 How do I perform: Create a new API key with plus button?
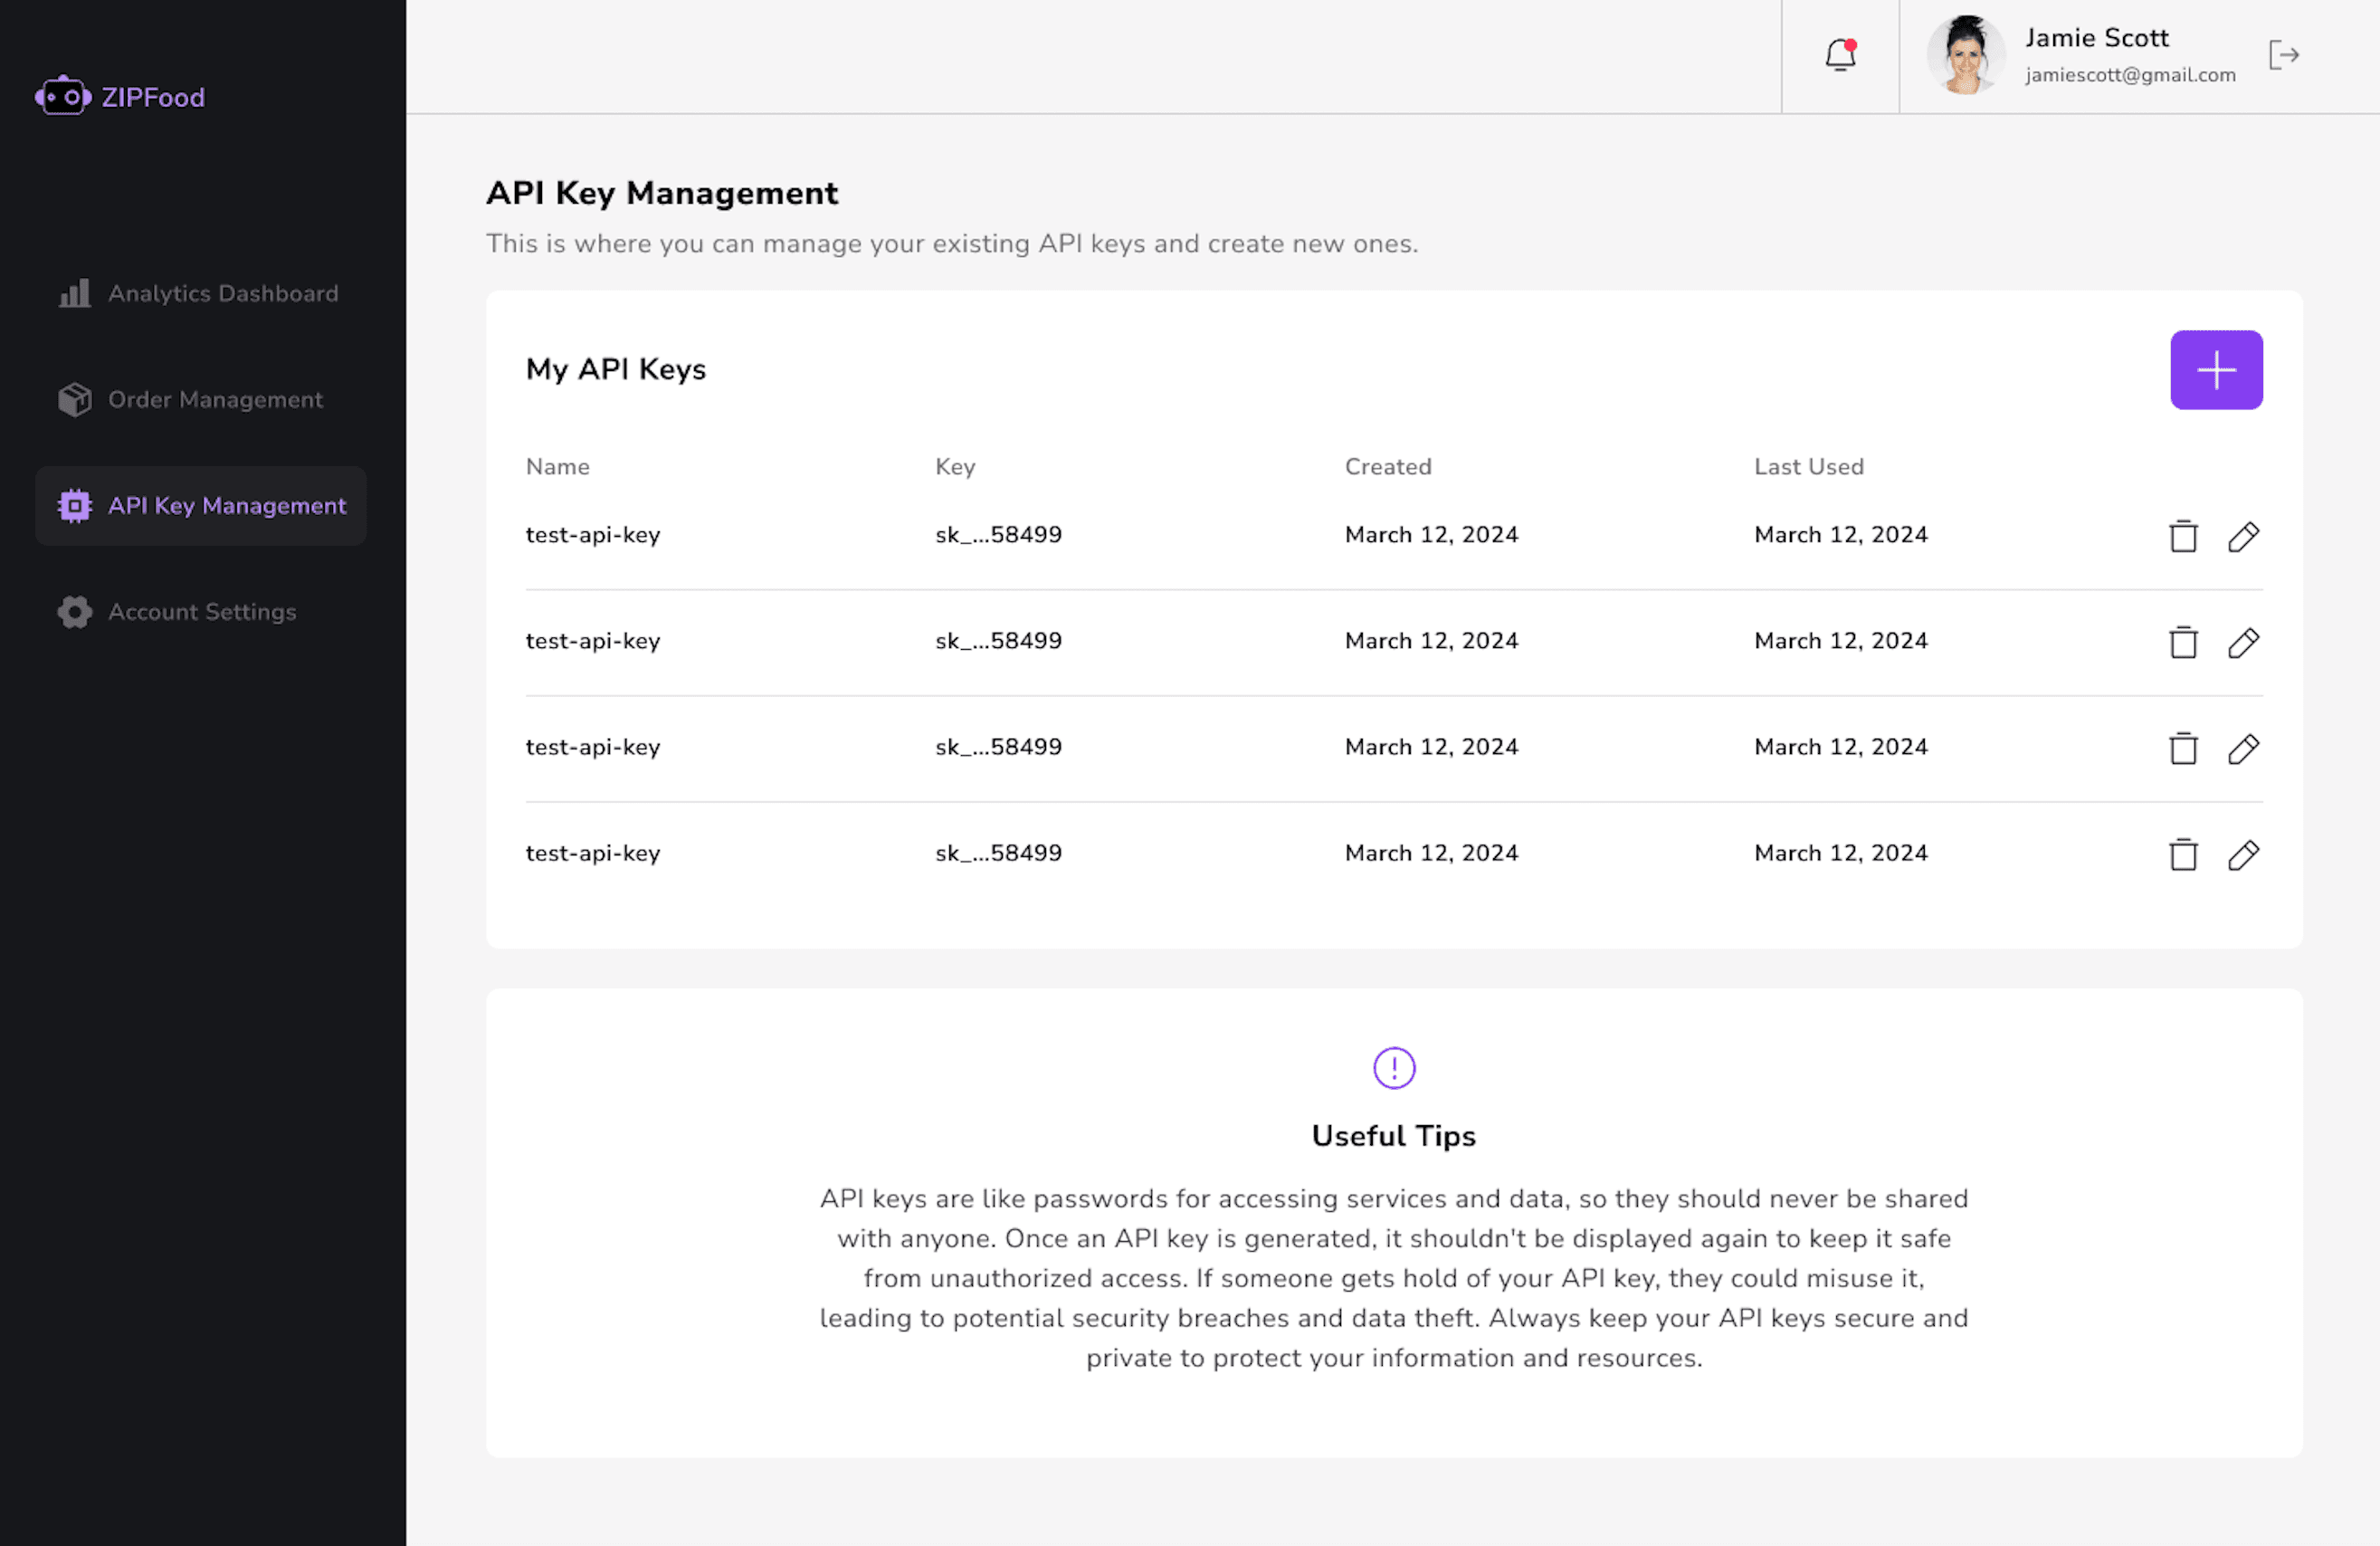(x=2216, y=370)
